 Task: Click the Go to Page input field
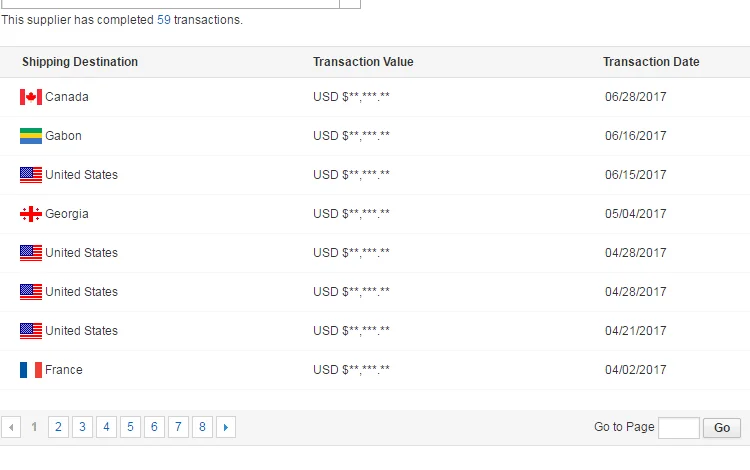click(x=679, y=427)
